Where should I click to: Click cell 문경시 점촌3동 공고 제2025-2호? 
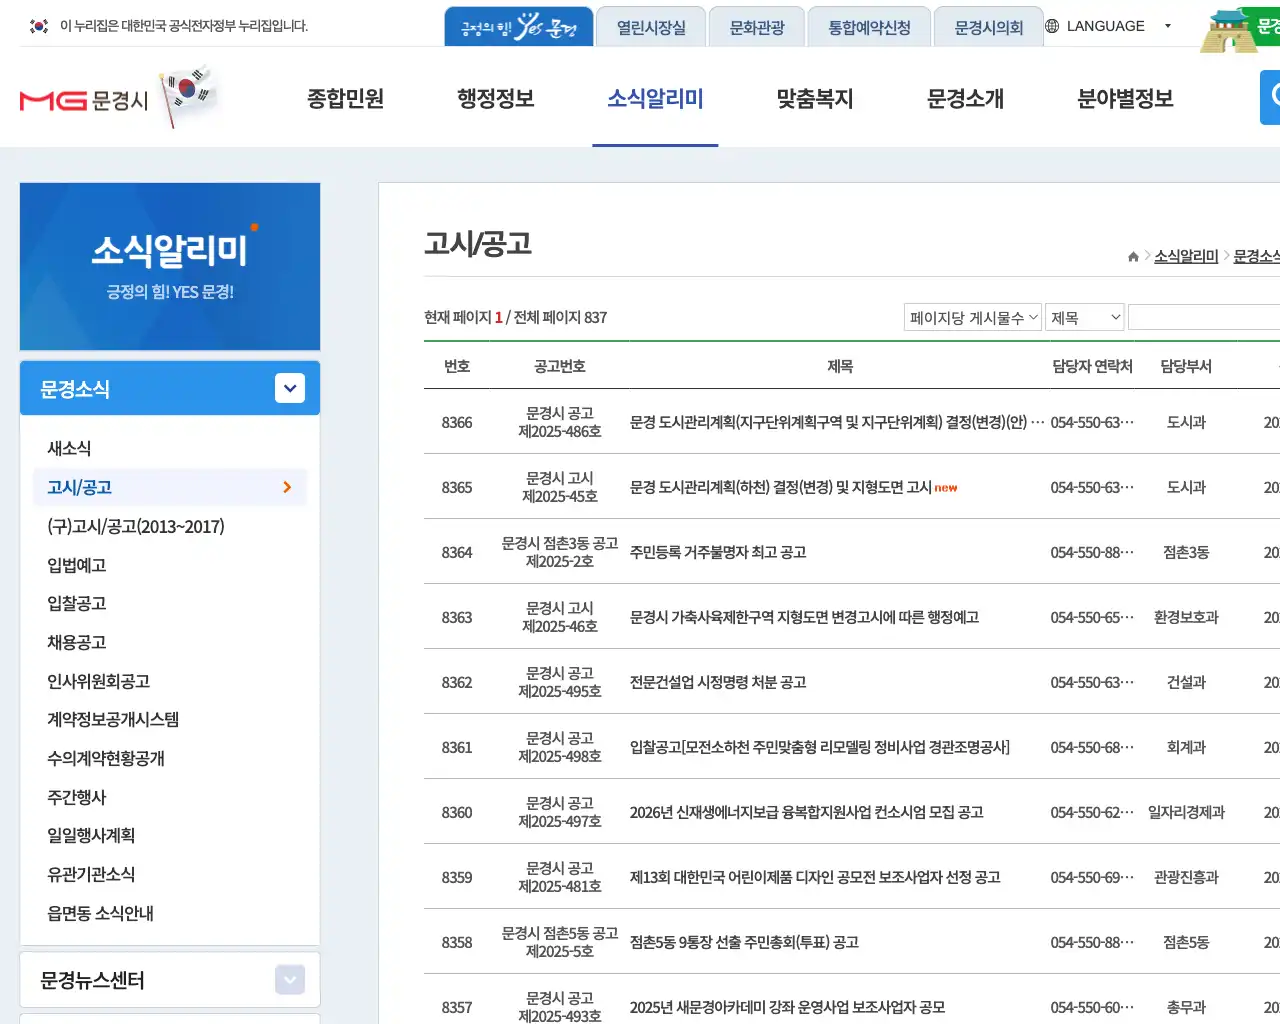pos(560,552)
